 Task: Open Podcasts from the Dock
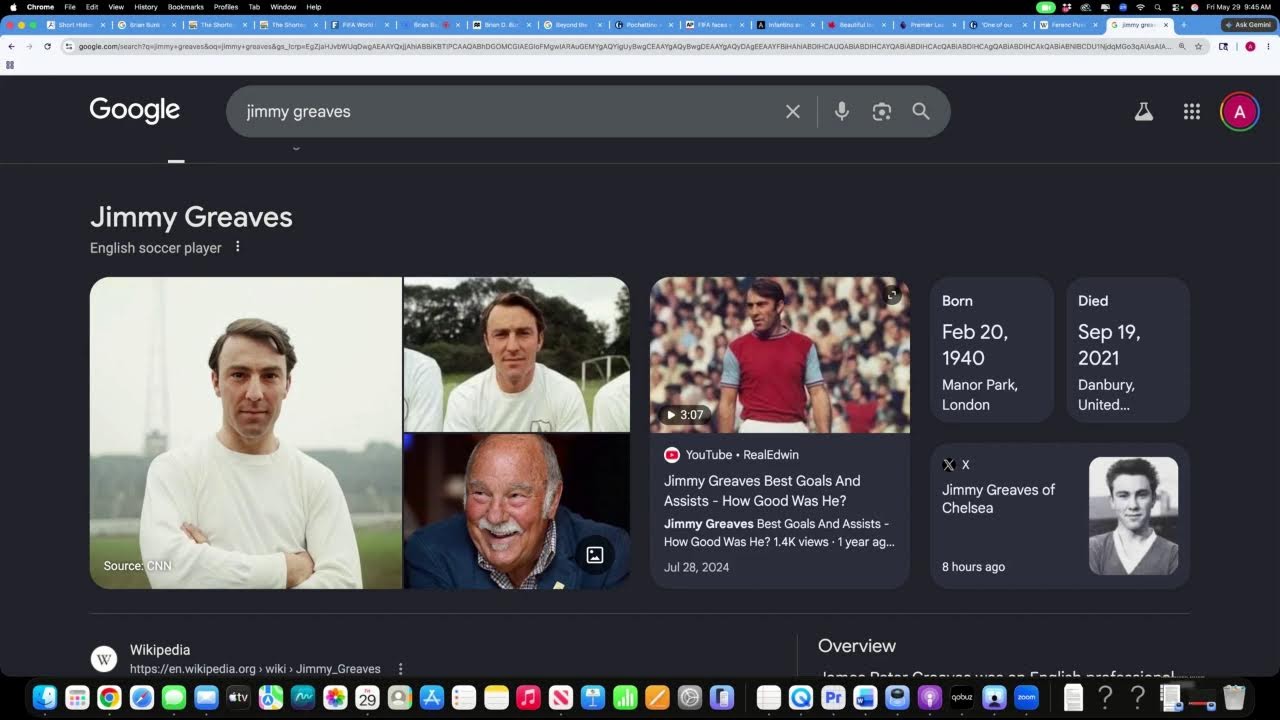929,697
